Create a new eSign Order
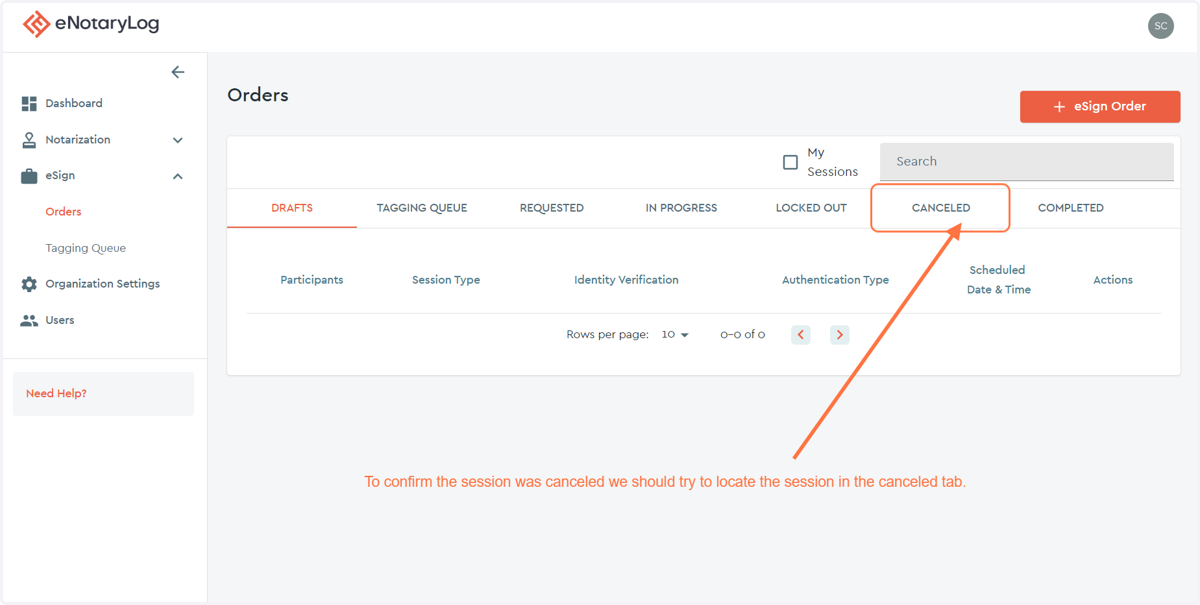The image size is (1200, 605). [1100, 106]
